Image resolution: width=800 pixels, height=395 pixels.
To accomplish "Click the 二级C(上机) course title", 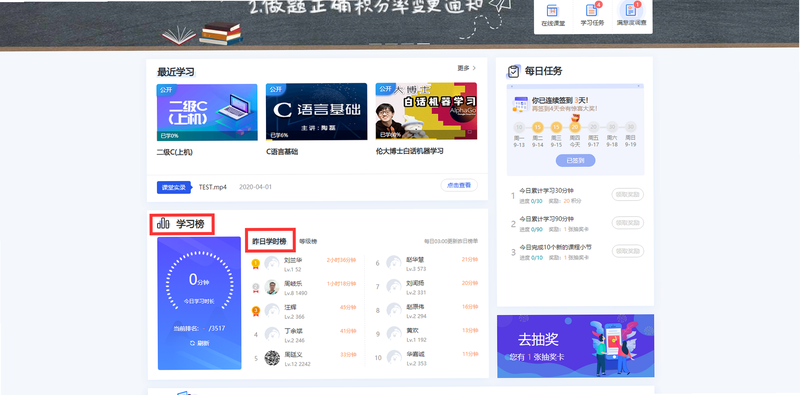I will tap(174, 152).
